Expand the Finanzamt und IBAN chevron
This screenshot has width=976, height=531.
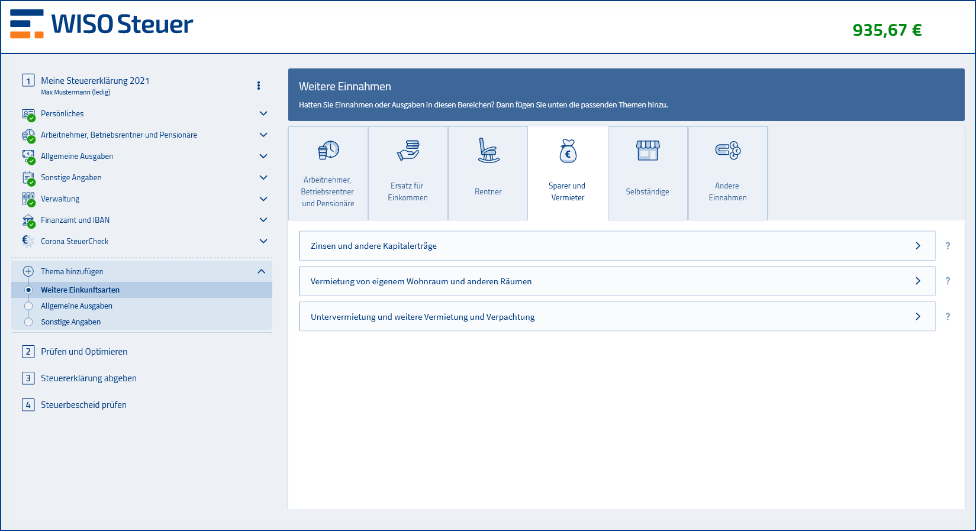pos(263,220)
